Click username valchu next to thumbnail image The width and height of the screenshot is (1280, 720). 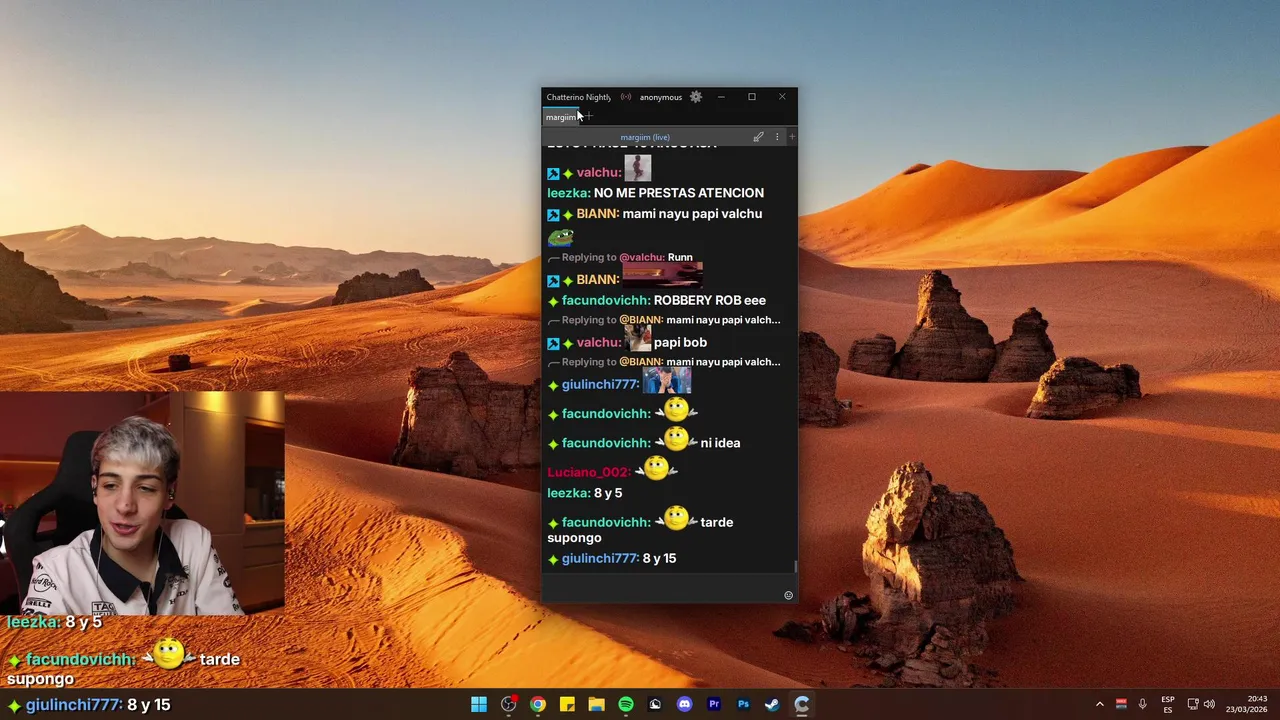599,173
